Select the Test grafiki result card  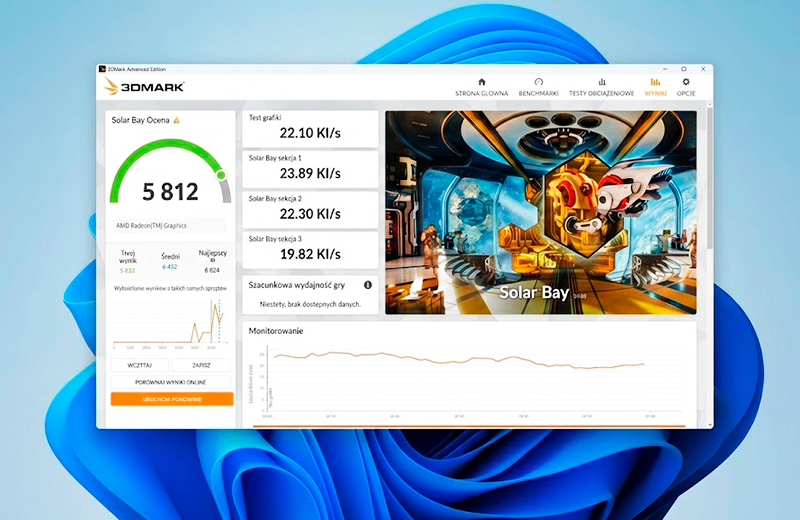click(x=310, y=128)
